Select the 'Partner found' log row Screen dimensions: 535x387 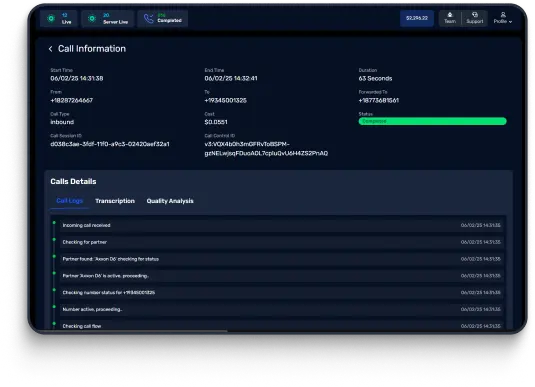coord(281,259)
